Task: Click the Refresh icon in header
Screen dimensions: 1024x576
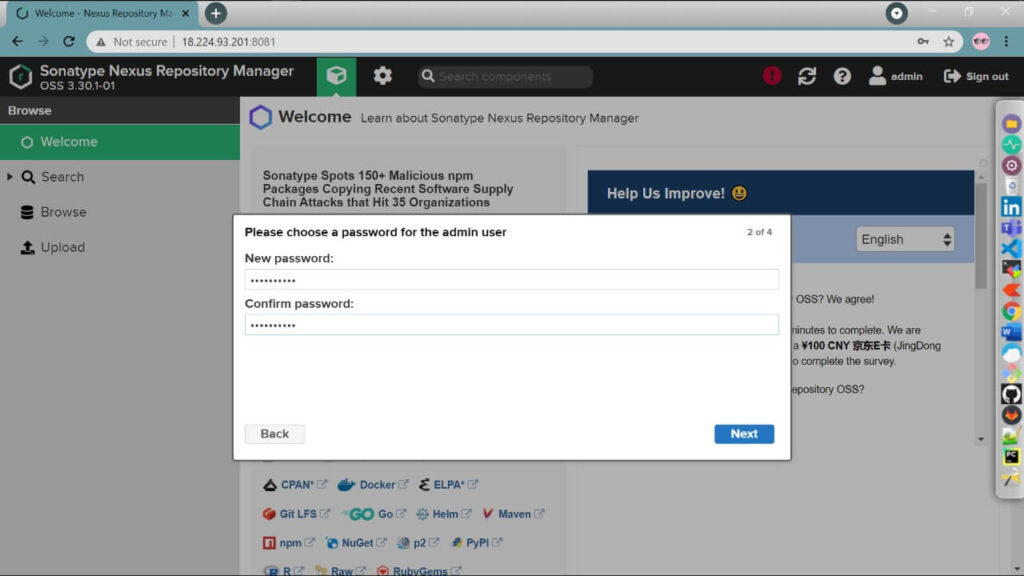Action: point(807,76)
